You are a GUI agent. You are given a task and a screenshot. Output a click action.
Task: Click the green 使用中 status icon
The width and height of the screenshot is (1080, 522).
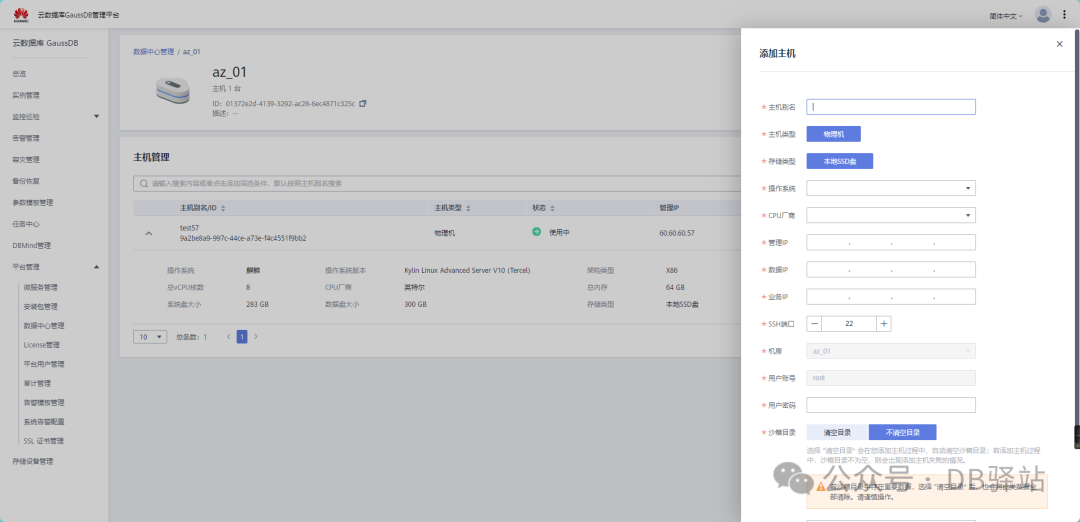pos(537,232)
